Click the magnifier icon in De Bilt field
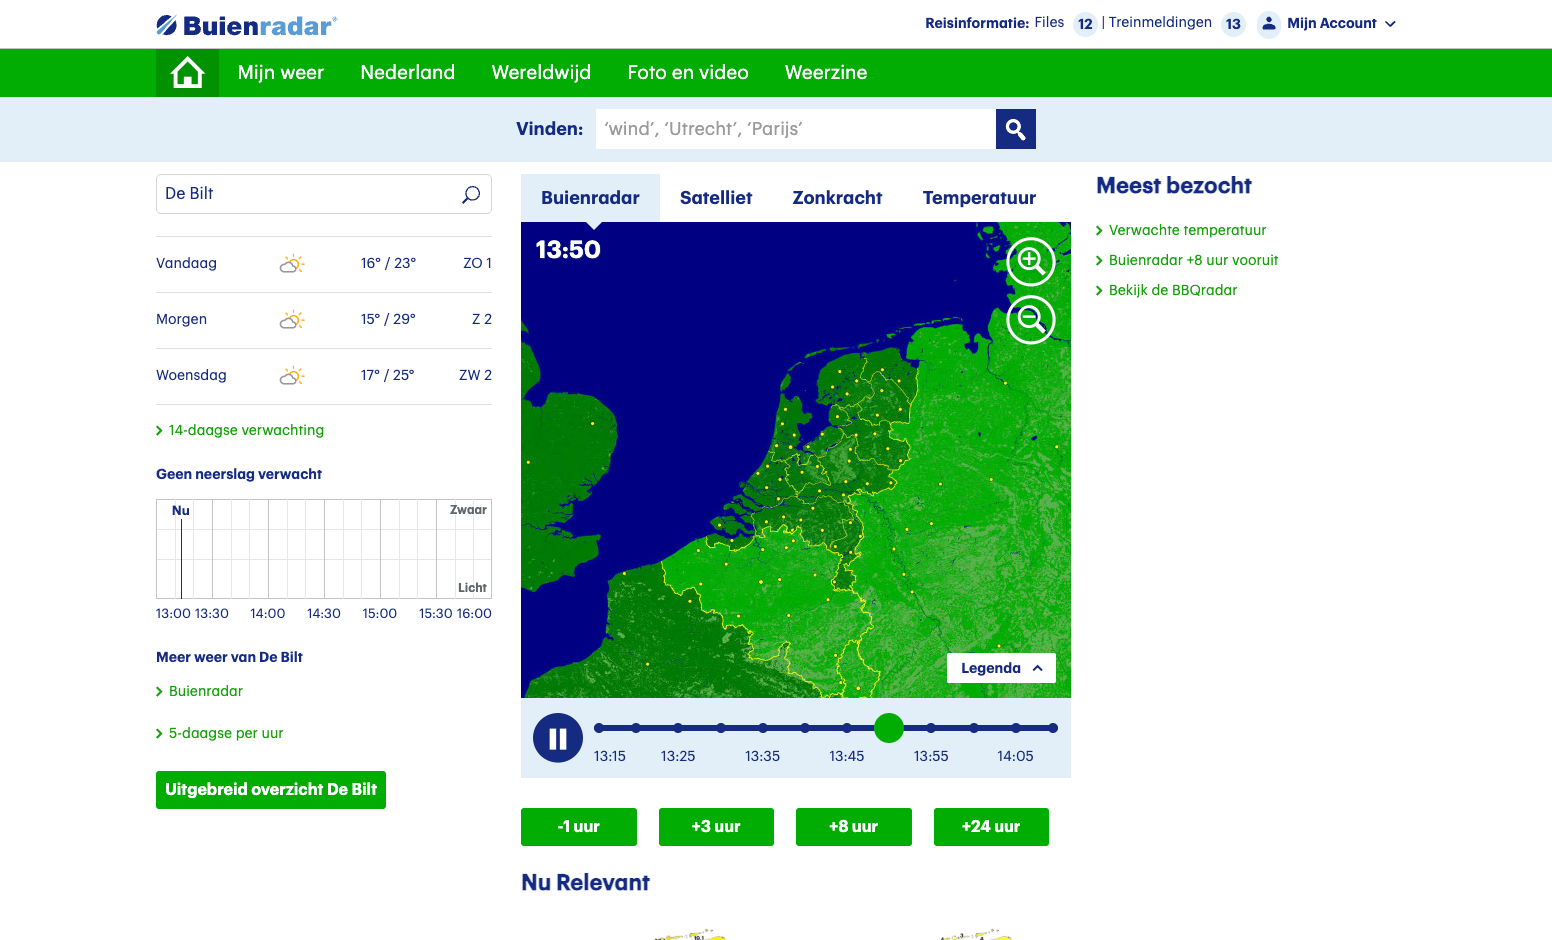 click(471, 194)
